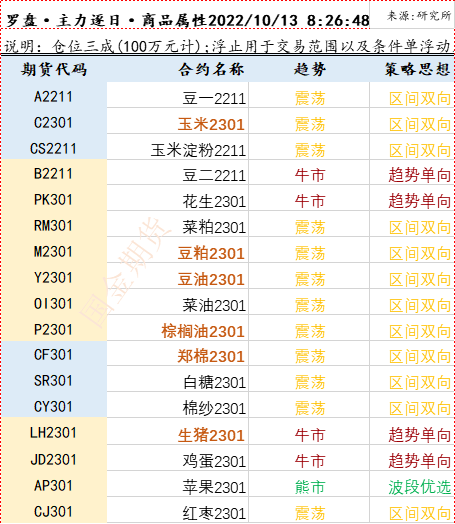Click contract name 菜粕2301

coord(214,228)
